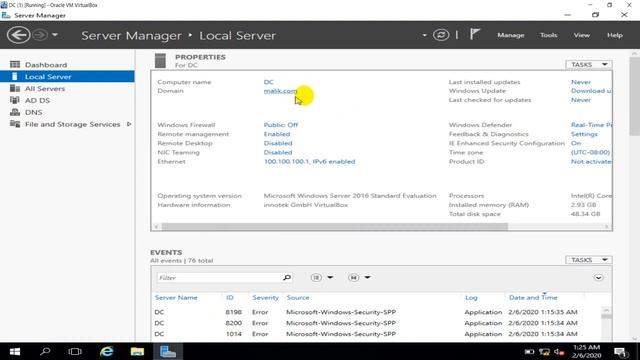Click Remote management Enabled link
This screenshot has width=640, height=360.
[277, 134]
